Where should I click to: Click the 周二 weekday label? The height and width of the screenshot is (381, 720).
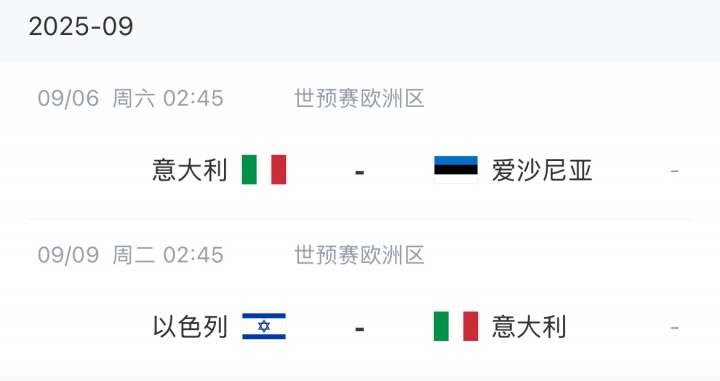pyautogui.click(x=134, y=255)
